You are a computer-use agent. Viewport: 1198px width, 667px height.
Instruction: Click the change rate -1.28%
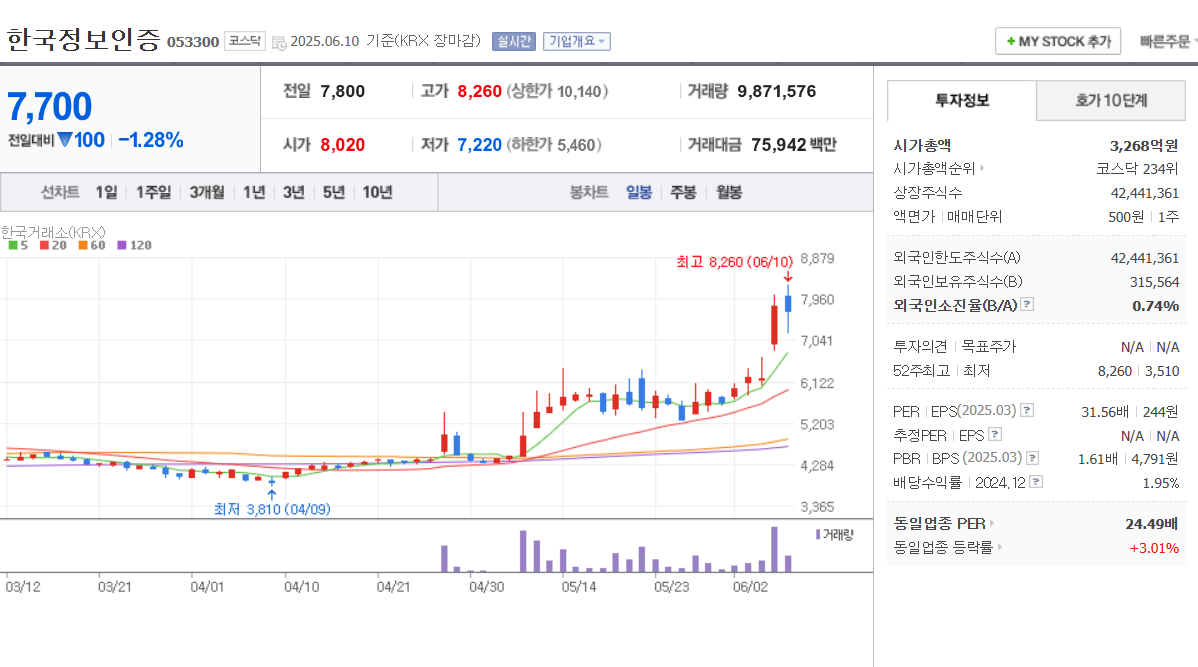click(151, 141)
